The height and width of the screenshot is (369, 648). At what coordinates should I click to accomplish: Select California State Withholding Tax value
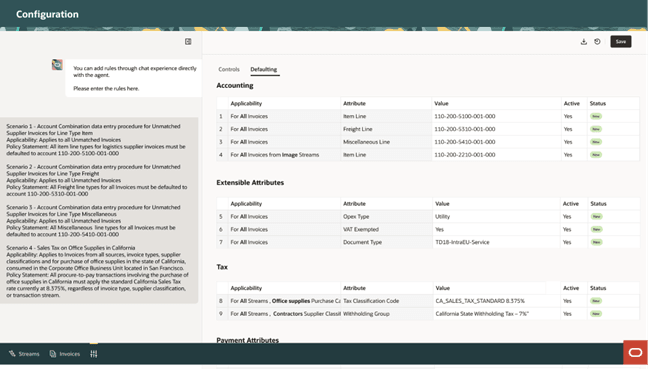482,314
